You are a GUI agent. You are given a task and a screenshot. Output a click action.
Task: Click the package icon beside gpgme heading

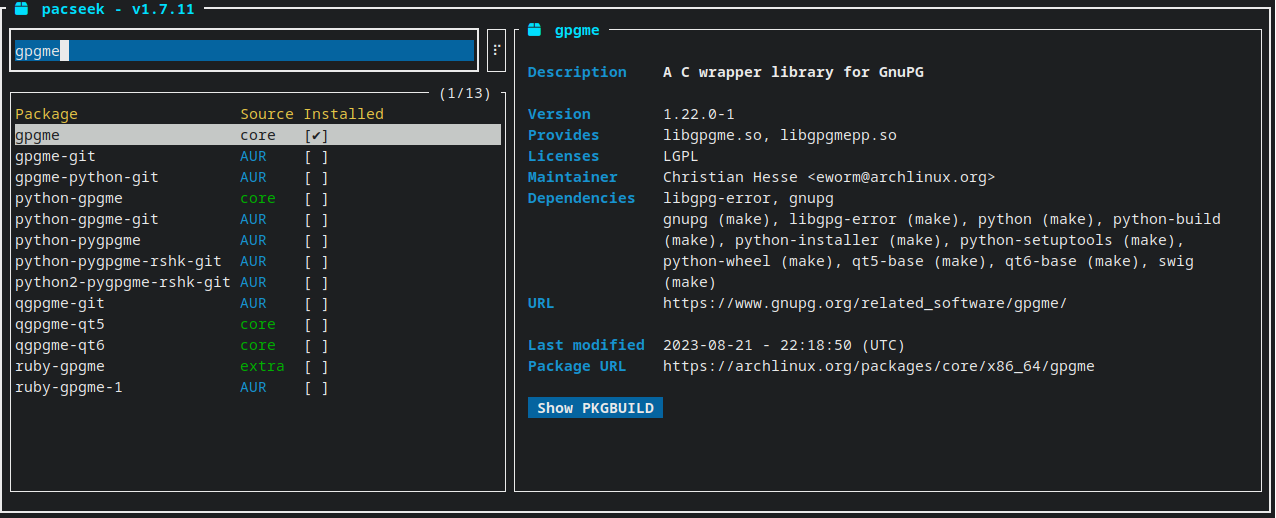tap(535, 30)
